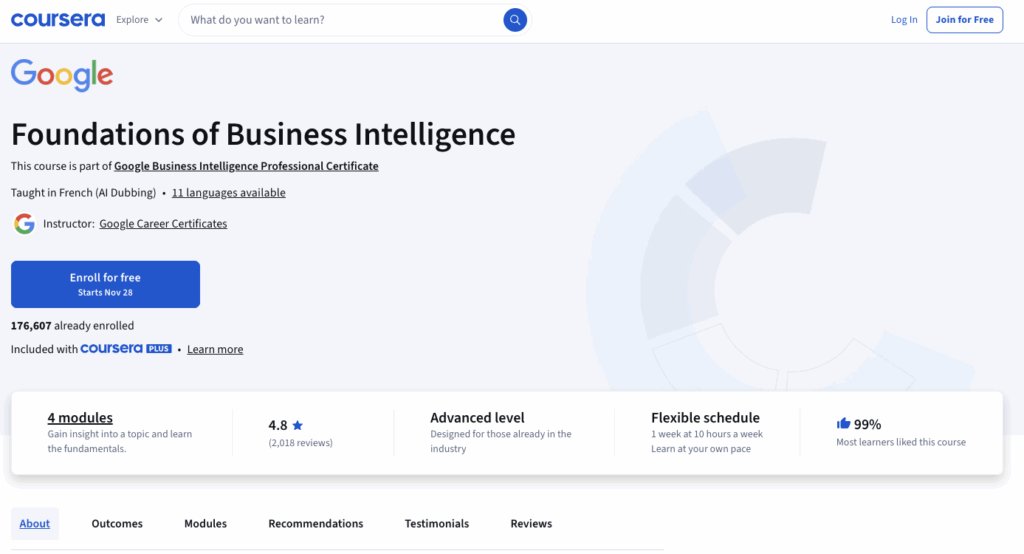Open the Reviews tab
The image size is (1024, 554).
coord(531,523)
